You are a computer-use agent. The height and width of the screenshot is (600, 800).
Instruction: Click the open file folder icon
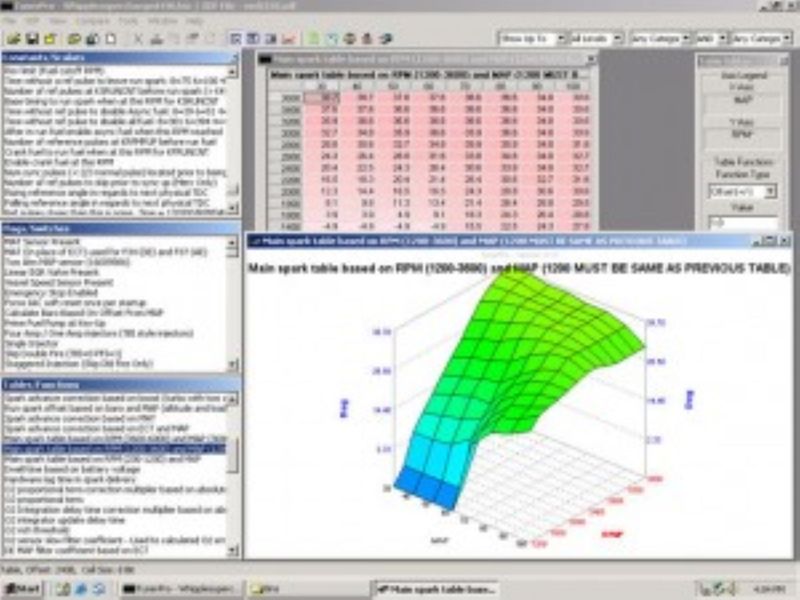[13, 39]
